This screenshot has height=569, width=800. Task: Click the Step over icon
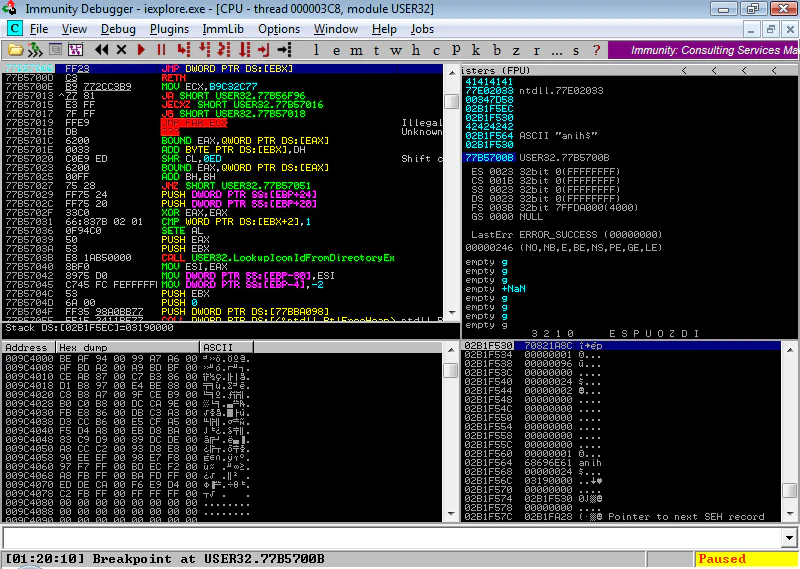click(205, 50)
